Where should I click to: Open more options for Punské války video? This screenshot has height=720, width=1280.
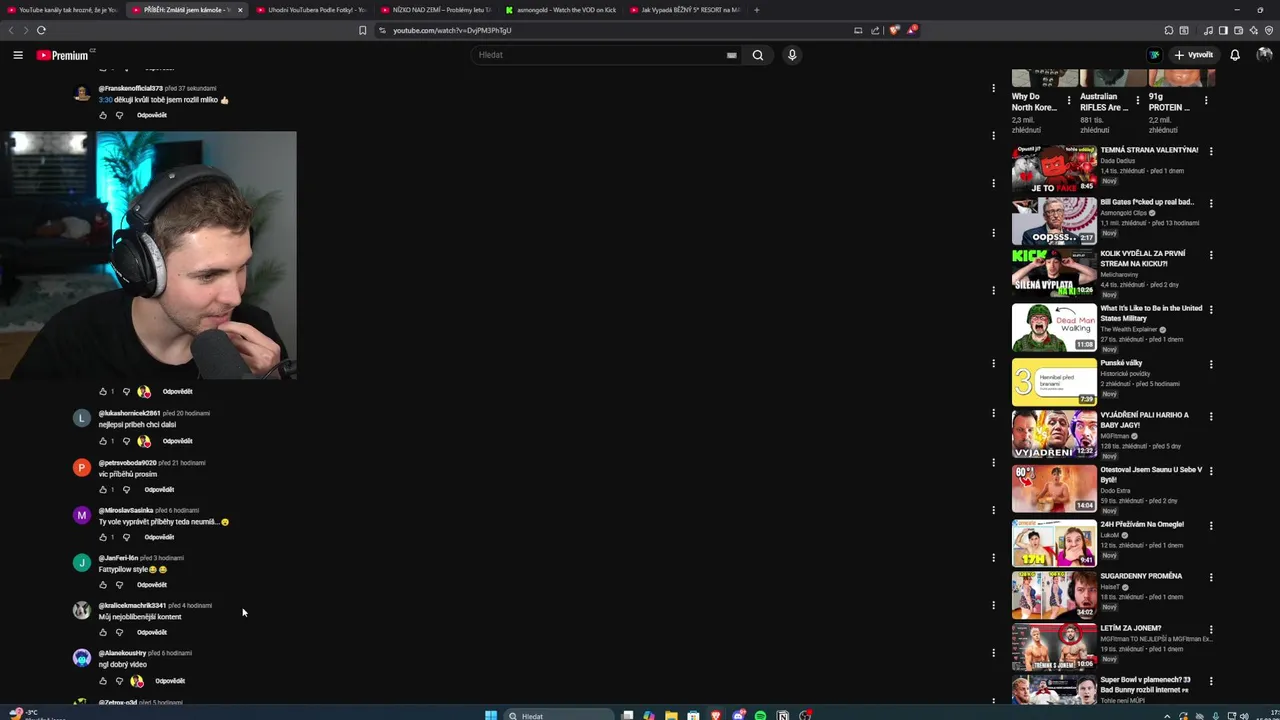(1211, 364)
